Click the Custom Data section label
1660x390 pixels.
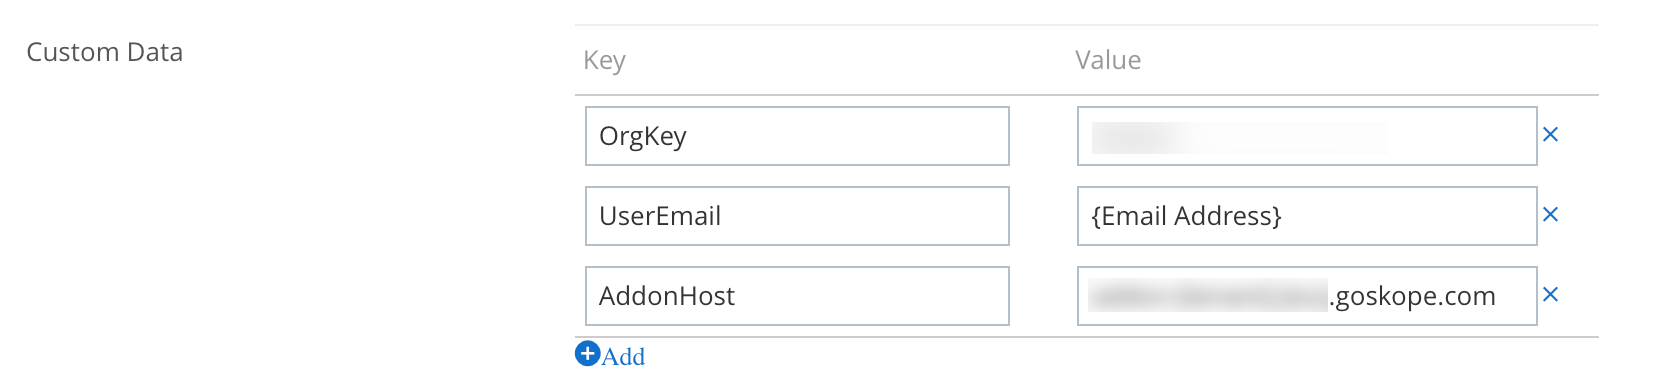click(x=105, y=52)
